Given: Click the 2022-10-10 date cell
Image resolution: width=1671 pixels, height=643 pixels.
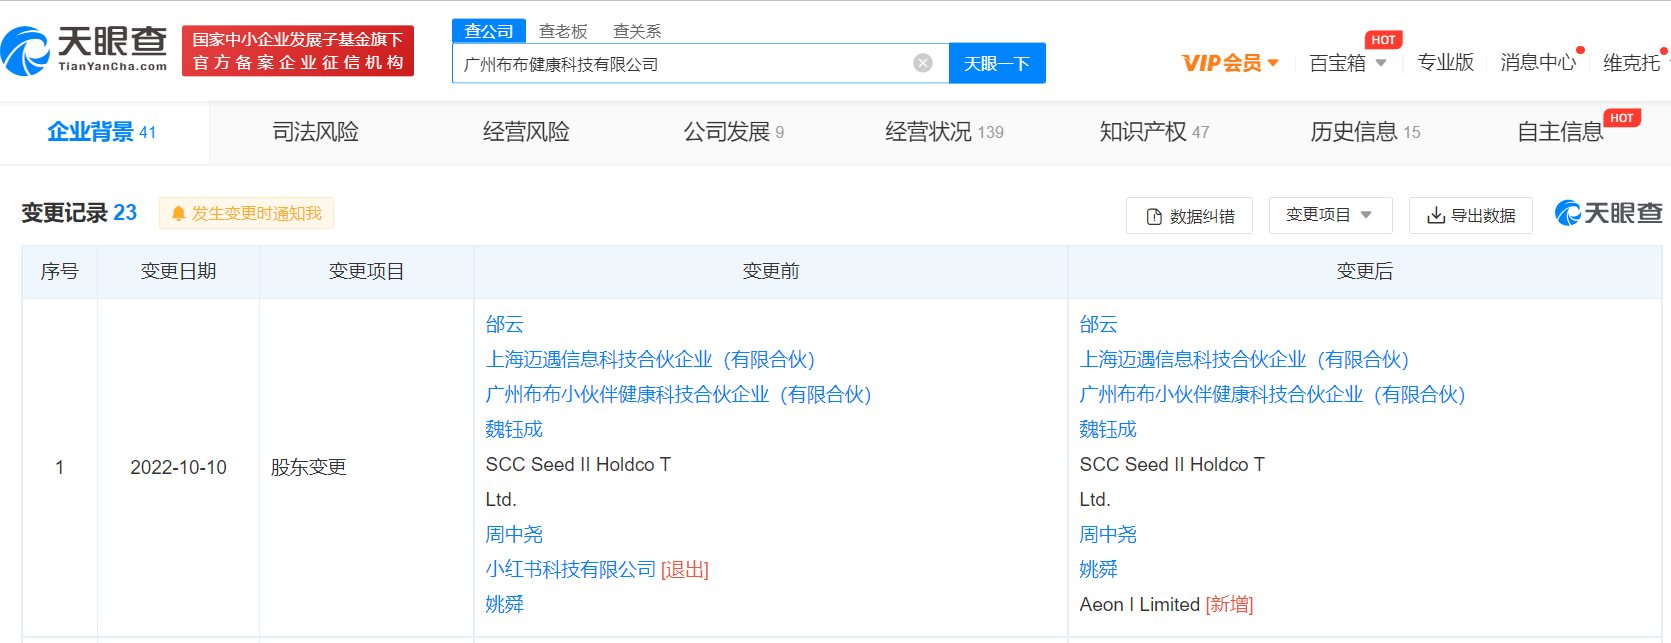Looking at the screenshot, I should pyautogui.click(x=178, y=467).
